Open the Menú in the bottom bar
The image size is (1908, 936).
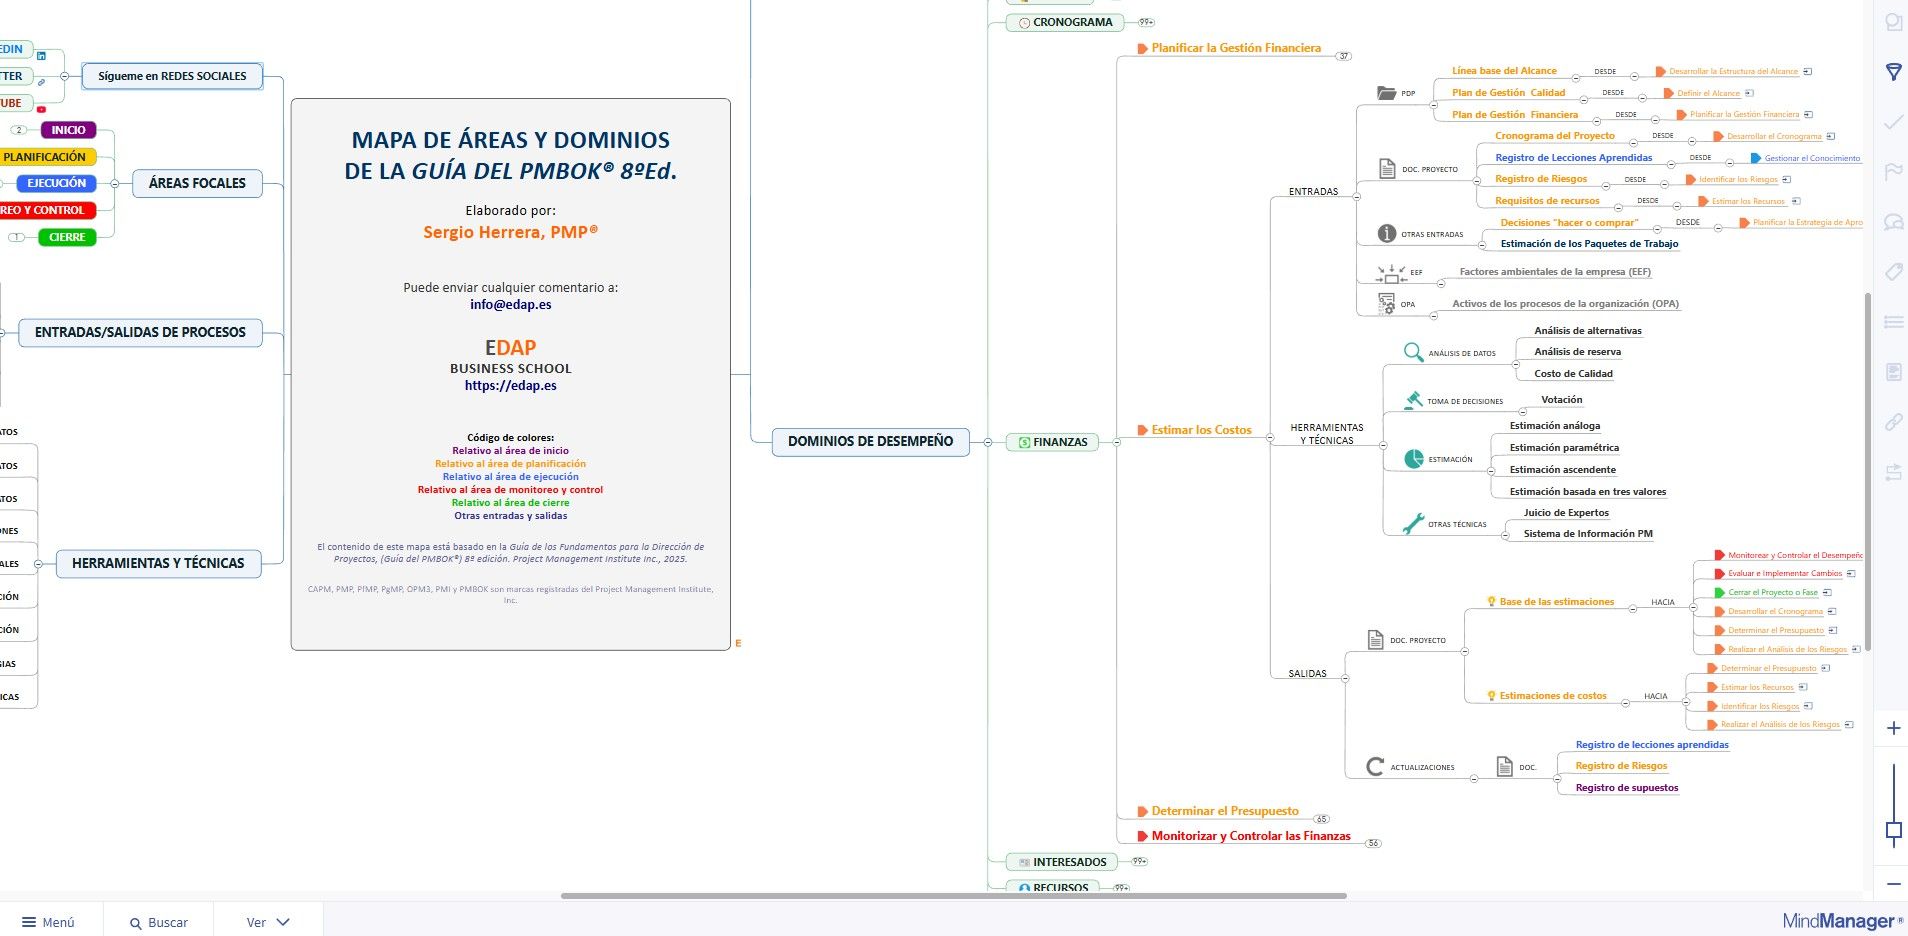pos(47,922)
